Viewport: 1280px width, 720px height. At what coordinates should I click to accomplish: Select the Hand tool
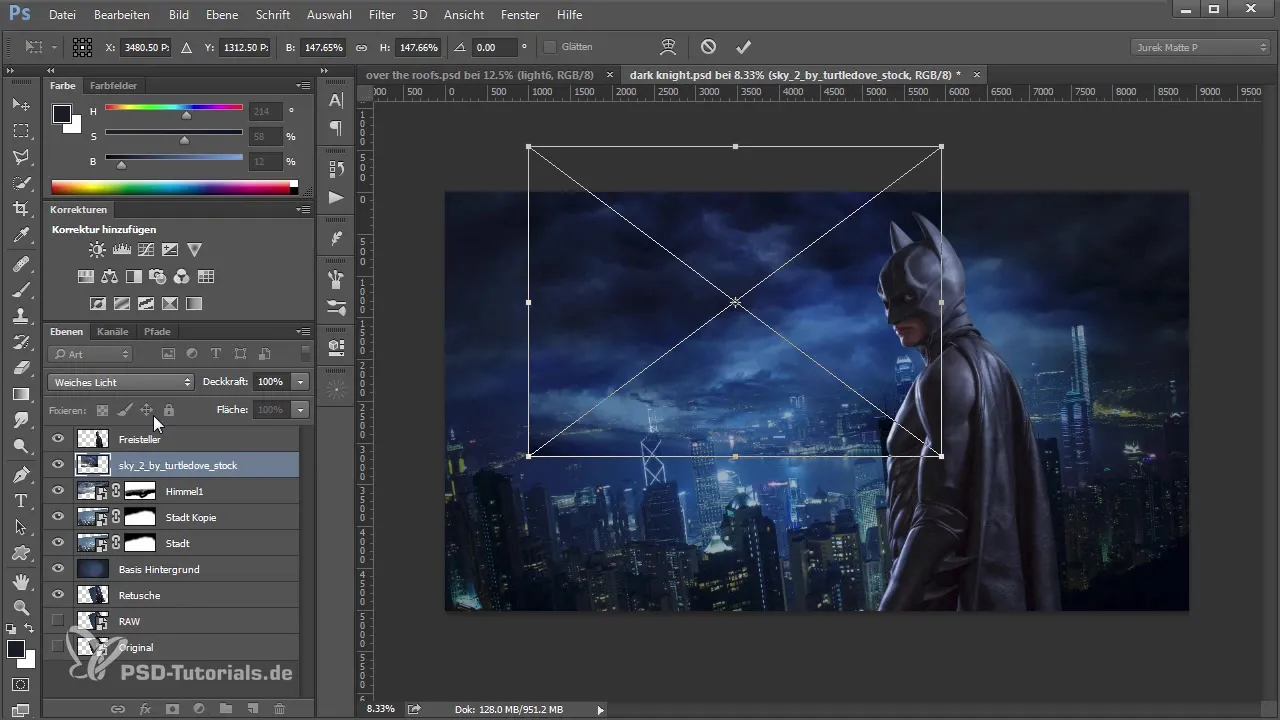click(20, 581)
